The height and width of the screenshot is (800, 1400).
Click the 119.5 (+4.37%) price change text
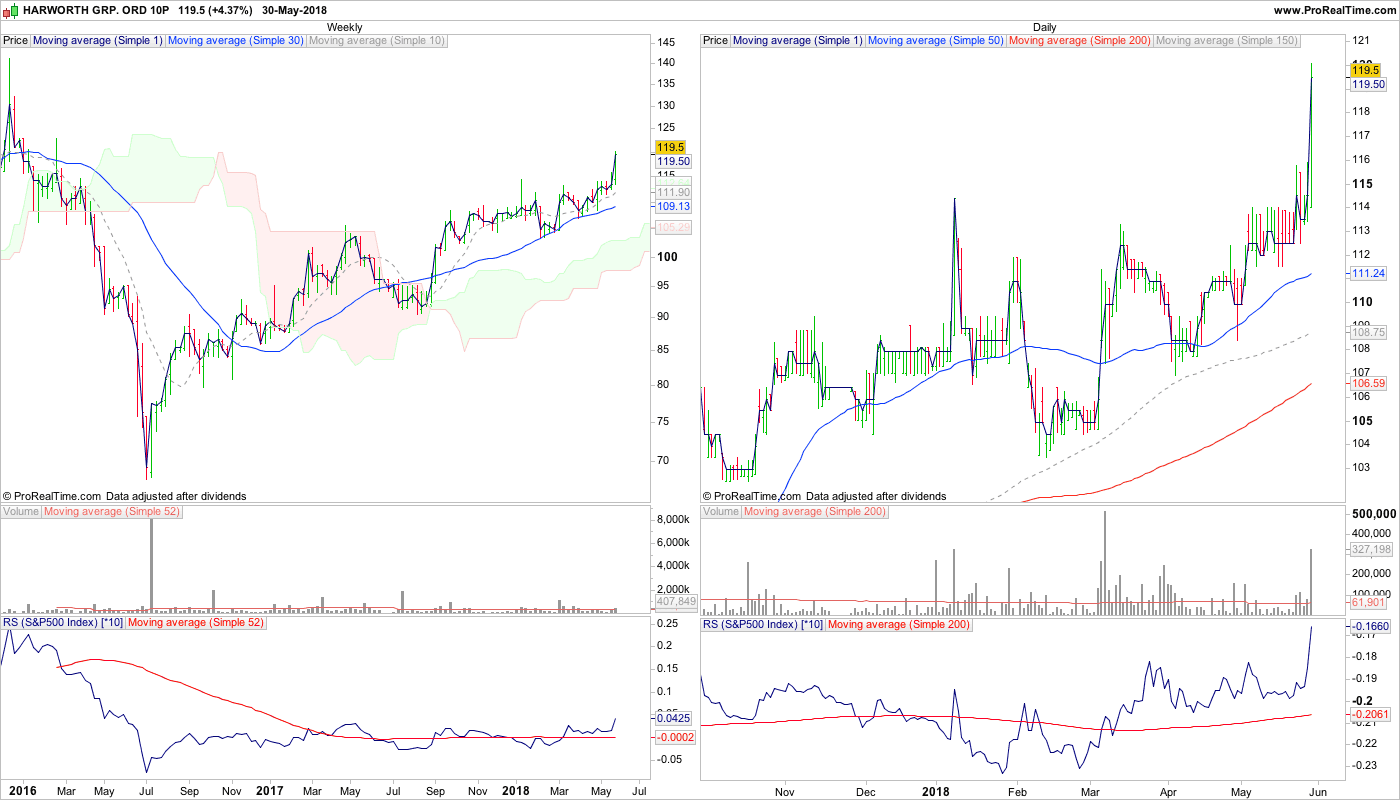(x=215, y=10)
